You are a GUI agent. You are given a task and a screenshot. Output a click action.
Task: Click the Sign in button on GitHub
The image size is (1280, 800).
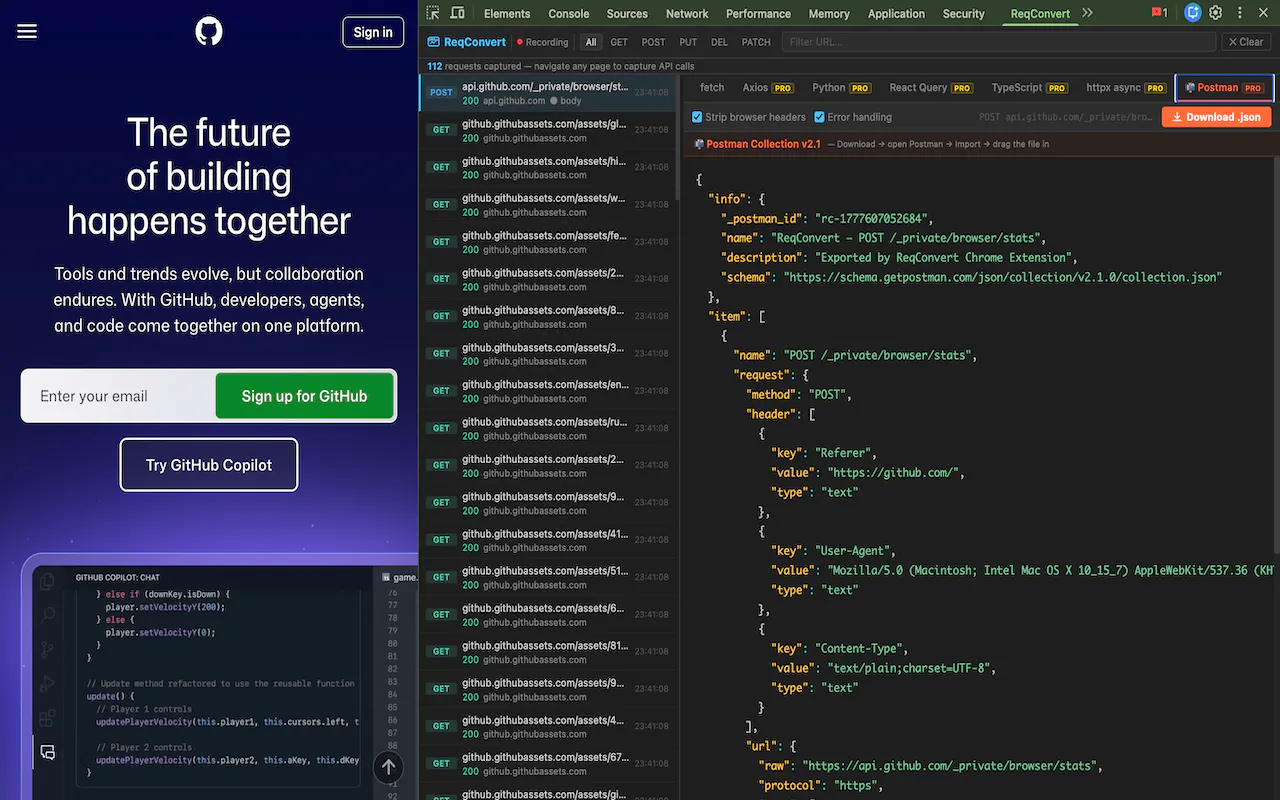(373, 32)
